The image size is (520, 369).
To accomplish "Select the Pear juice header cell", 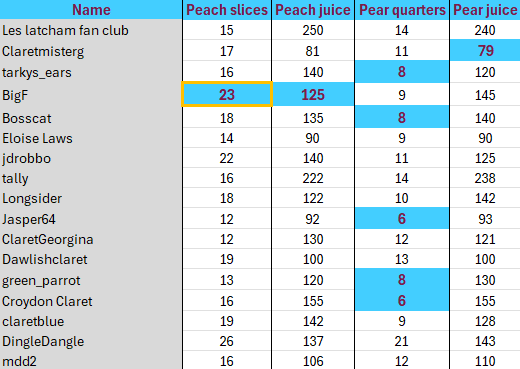I will pos(485,10).
